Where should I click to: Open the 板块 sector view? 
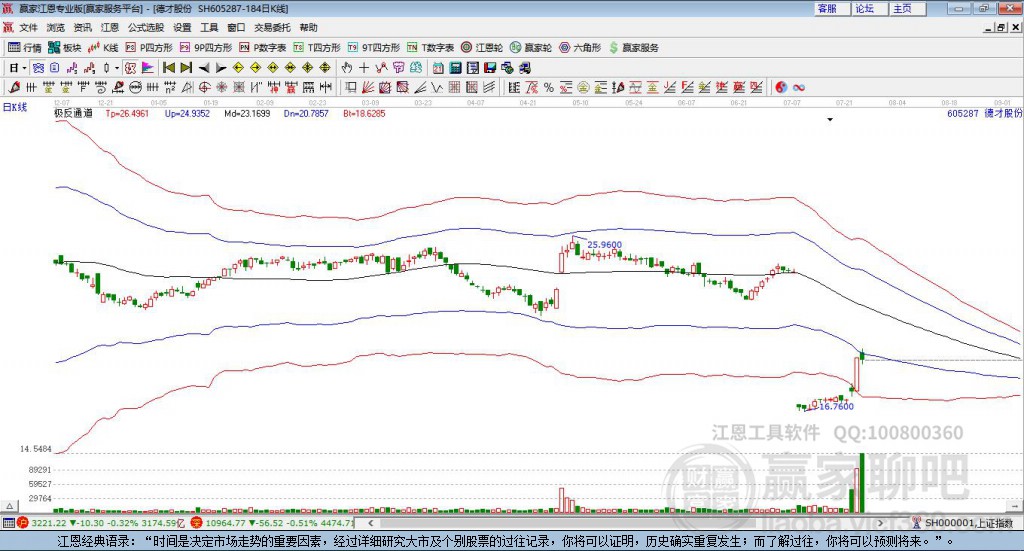pos(65,48)
